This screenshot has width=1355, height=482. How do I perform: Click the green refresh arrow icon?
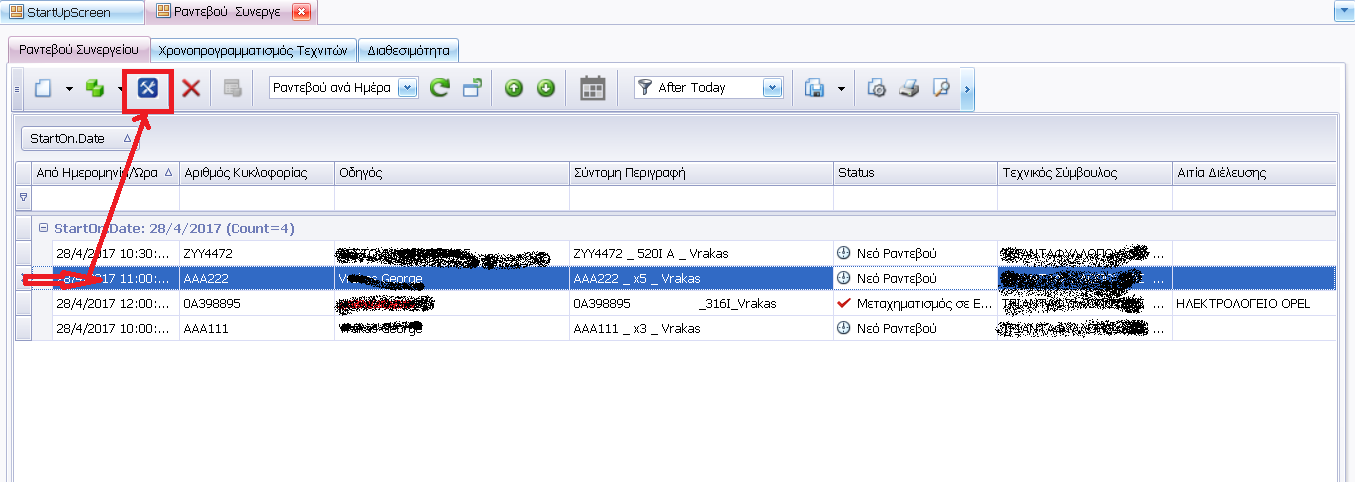point(440,88)
